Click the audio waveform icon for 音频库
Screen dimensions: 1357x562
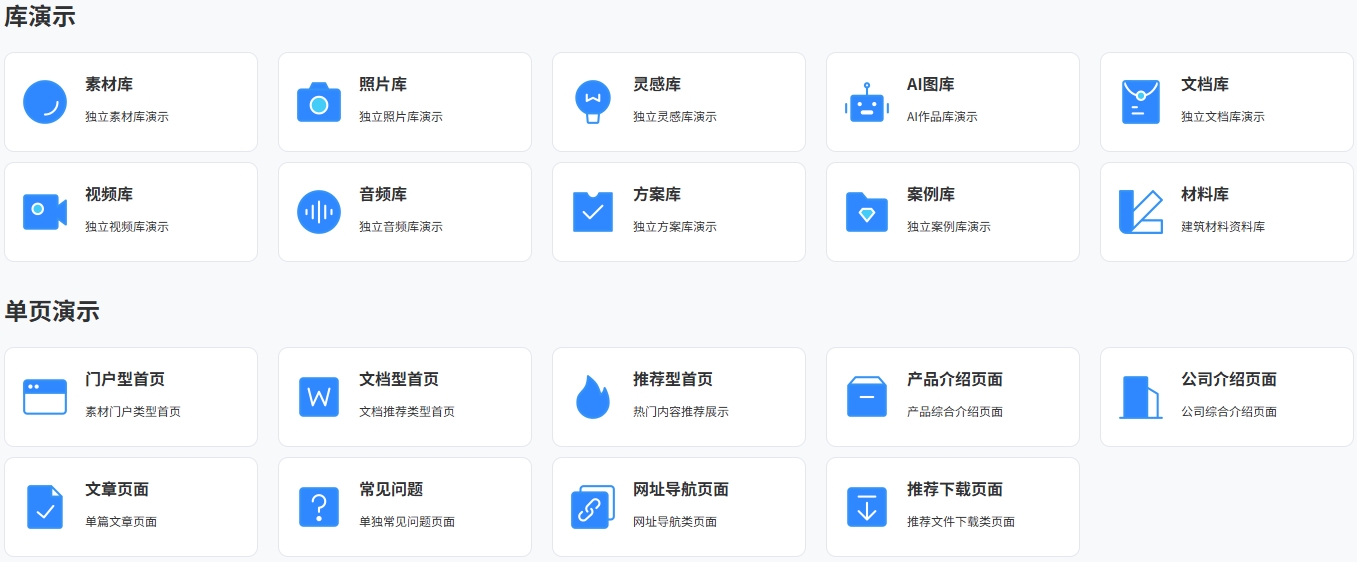point(319,212)
